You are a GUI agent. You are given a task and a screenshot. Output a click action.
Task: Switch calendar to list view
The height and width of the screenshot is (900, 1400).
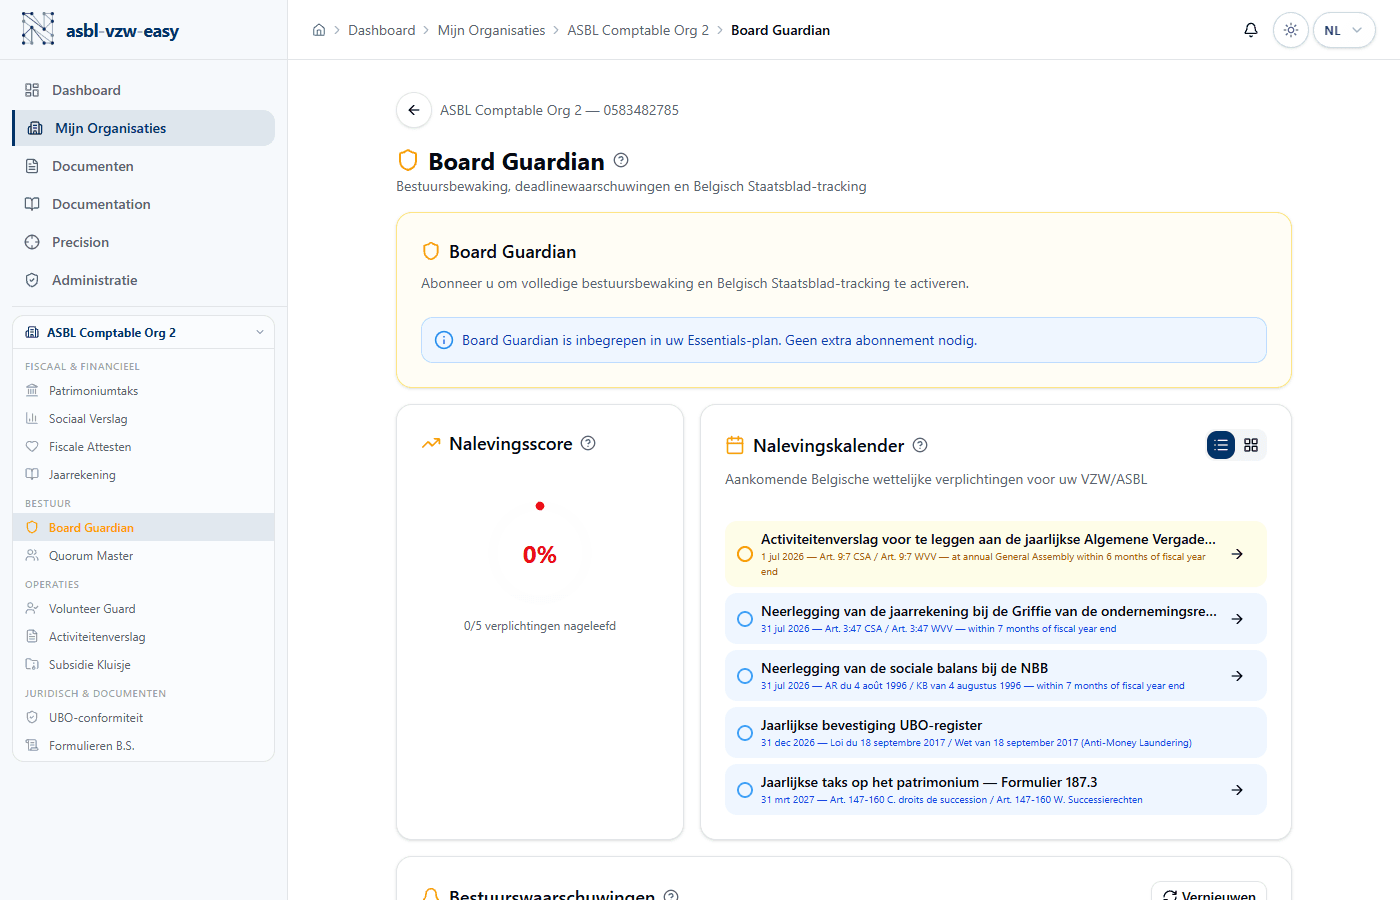coord(1221,445)
